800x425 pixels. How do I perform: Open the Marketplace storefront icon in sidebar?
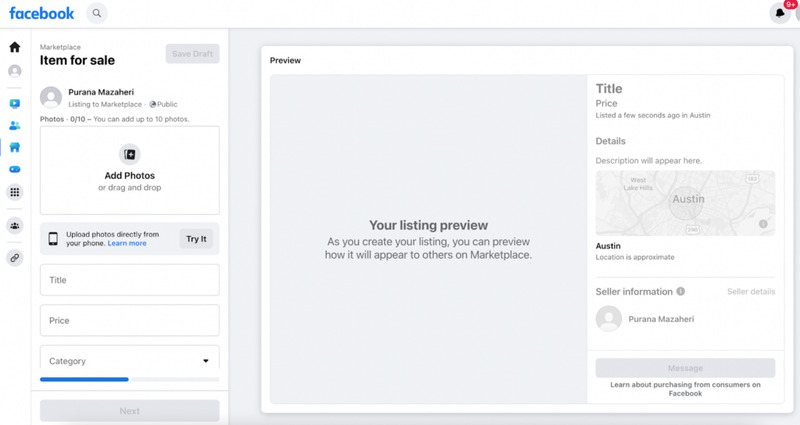[14, 147]
